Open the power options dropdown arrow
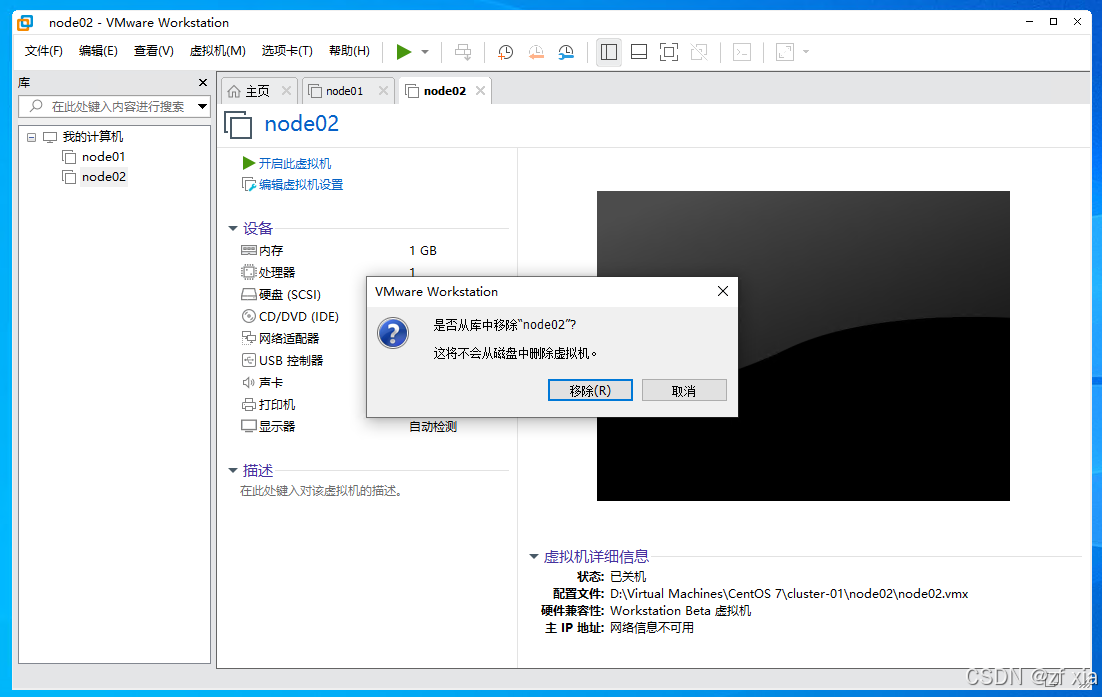Viewport: 1102px width, 697px height. tap(424, 52)
